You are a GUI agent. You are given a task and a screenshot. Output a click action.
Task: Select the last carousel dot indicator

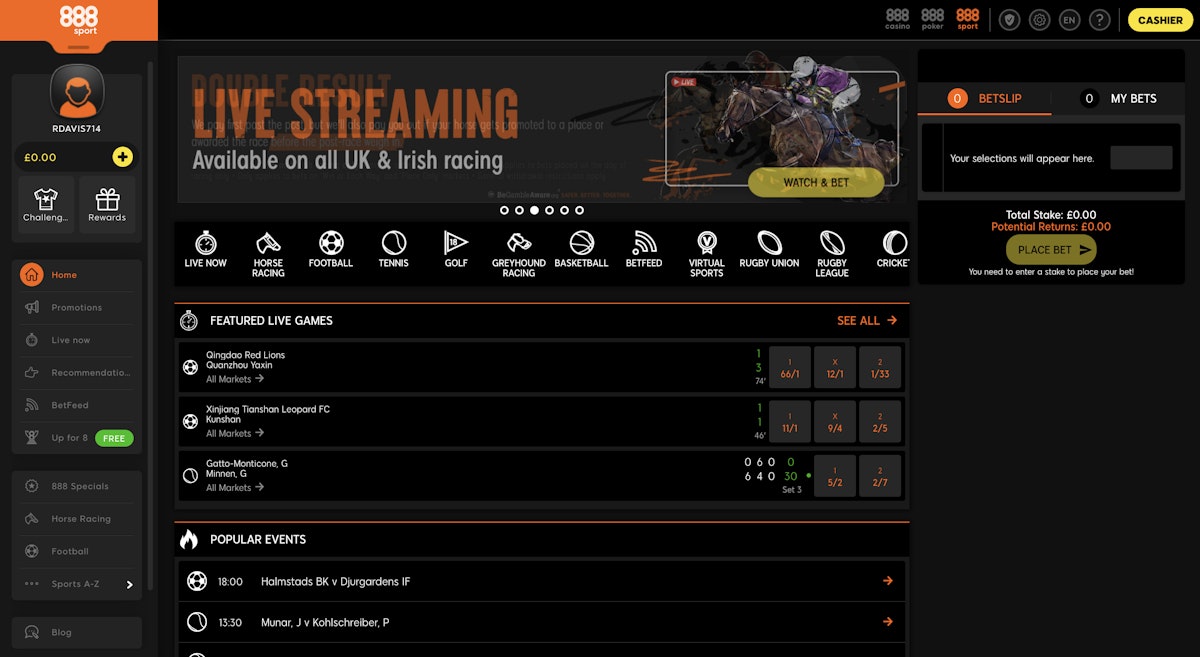[579, 210]
